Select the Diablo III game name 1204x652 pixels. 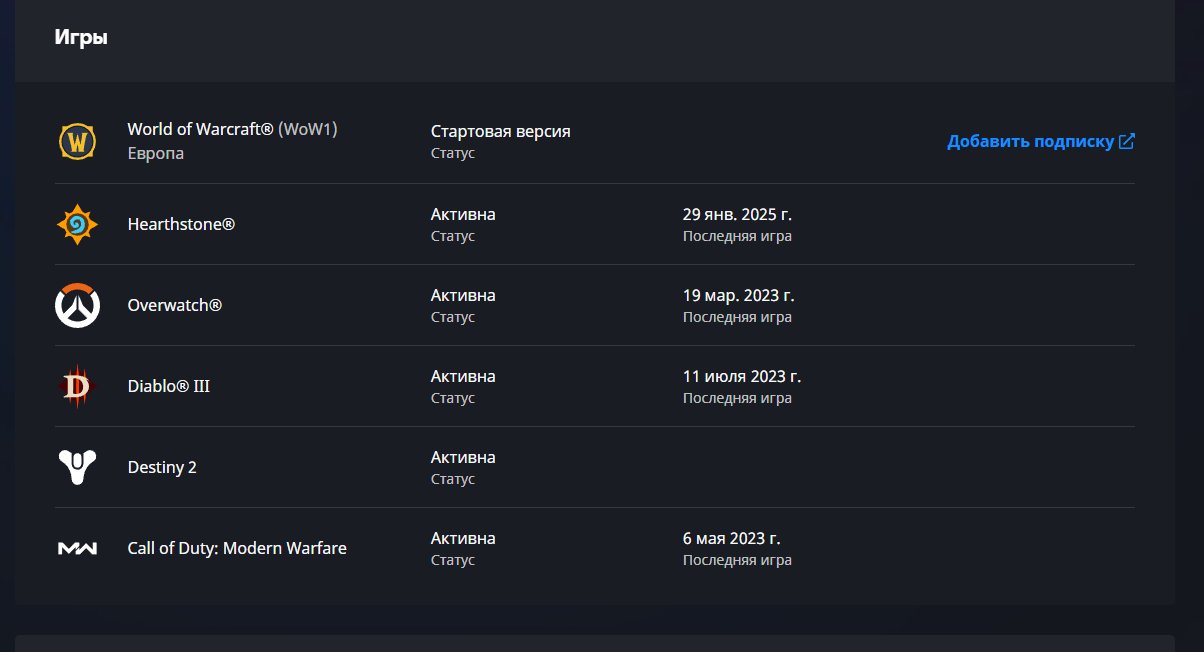coord(168,386)
